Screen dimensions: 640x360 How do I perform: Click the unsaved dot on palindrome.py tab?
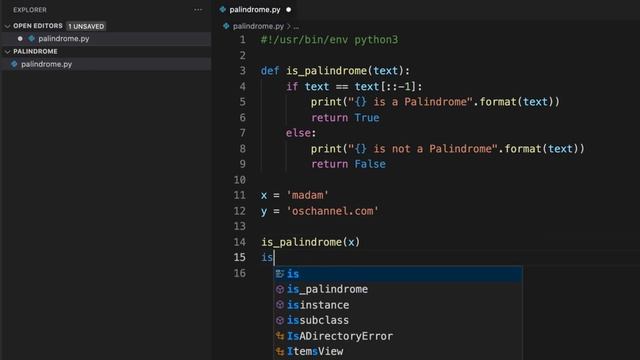tap(289, 9)
